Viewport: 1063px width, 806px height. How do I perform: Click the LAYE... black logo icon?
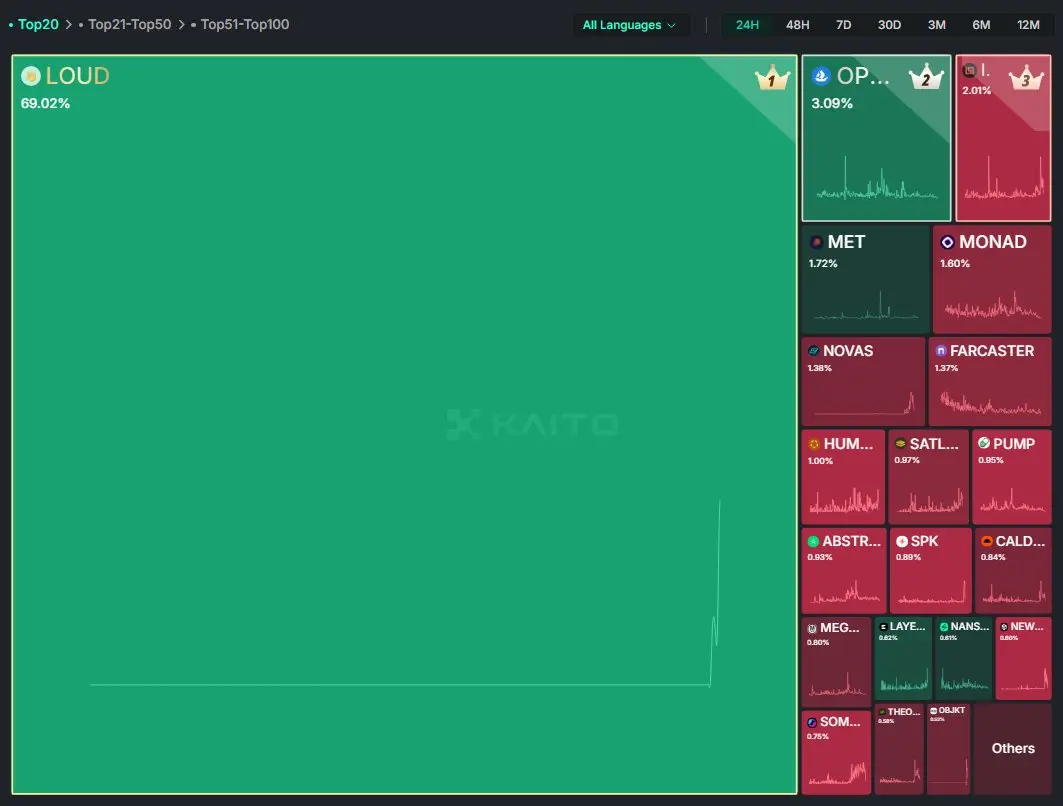883,627
